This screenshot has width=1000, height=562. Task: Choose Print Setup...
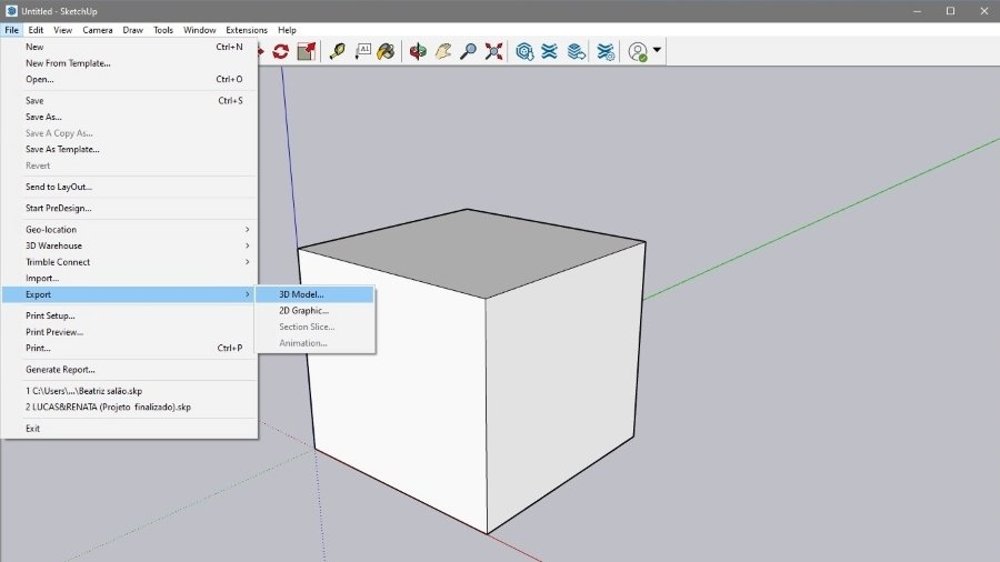point(129,316)
